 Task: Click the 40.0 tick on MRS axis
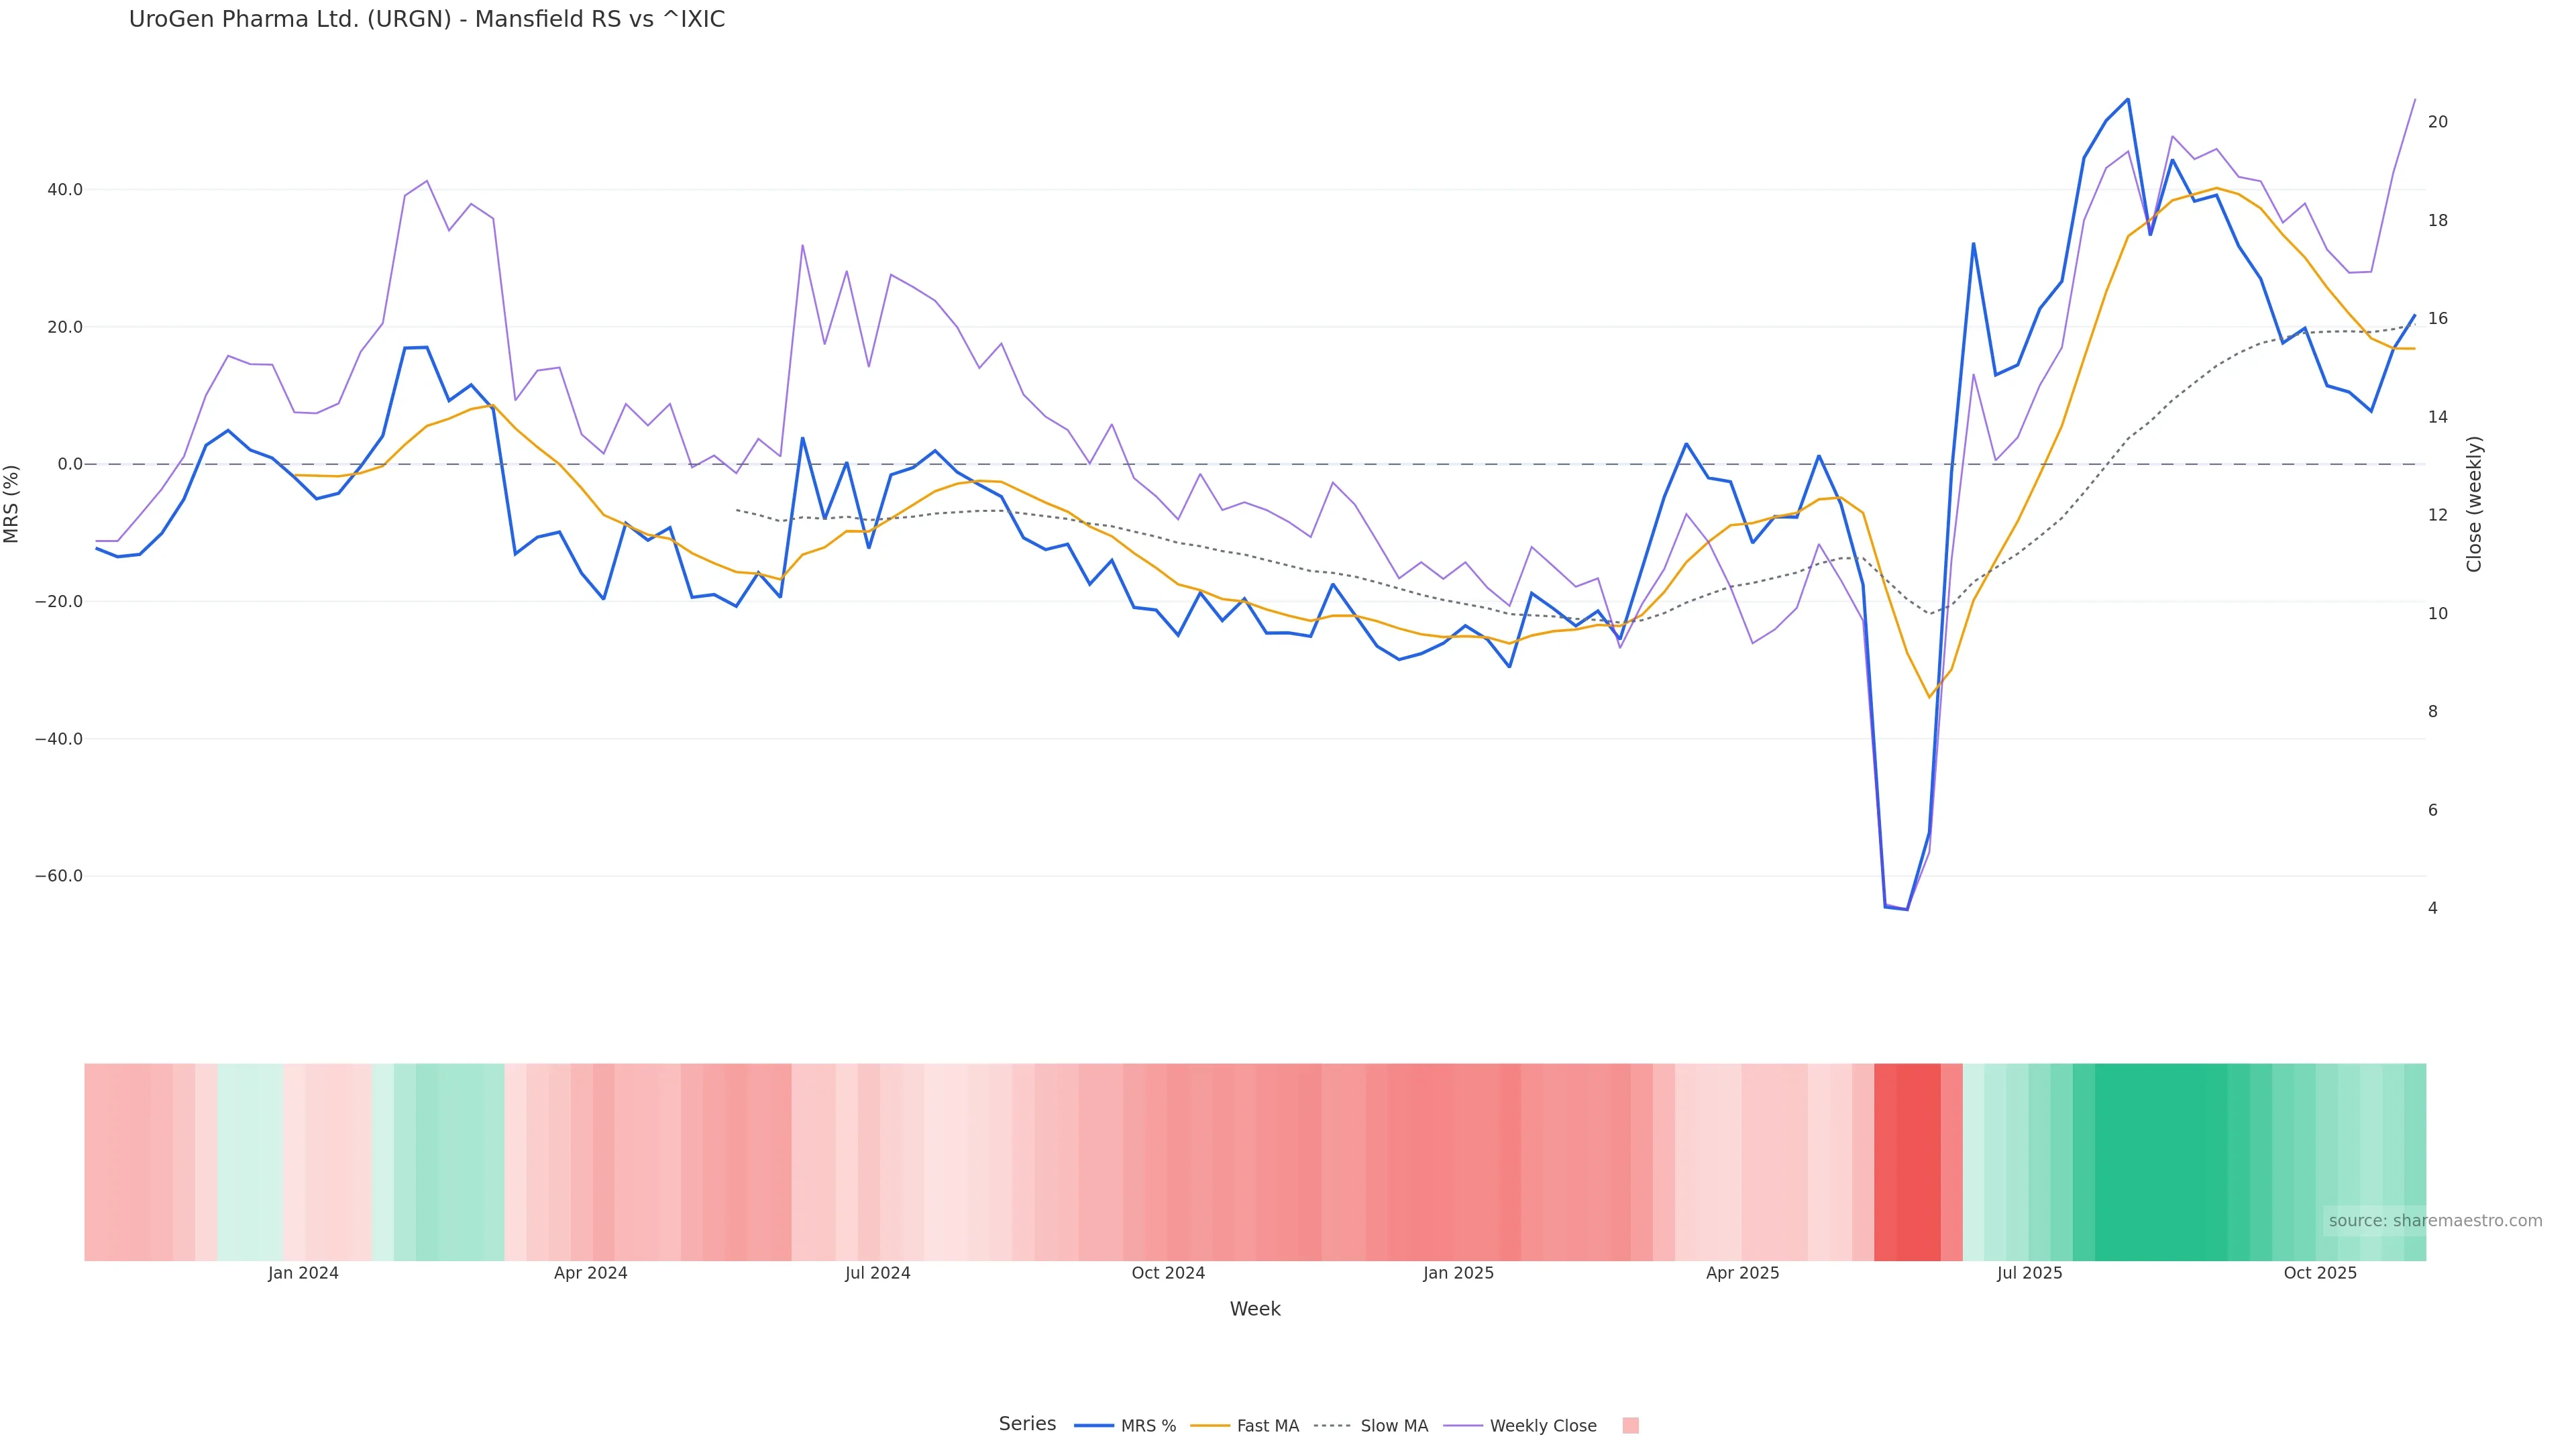click(x=64, y=190)
